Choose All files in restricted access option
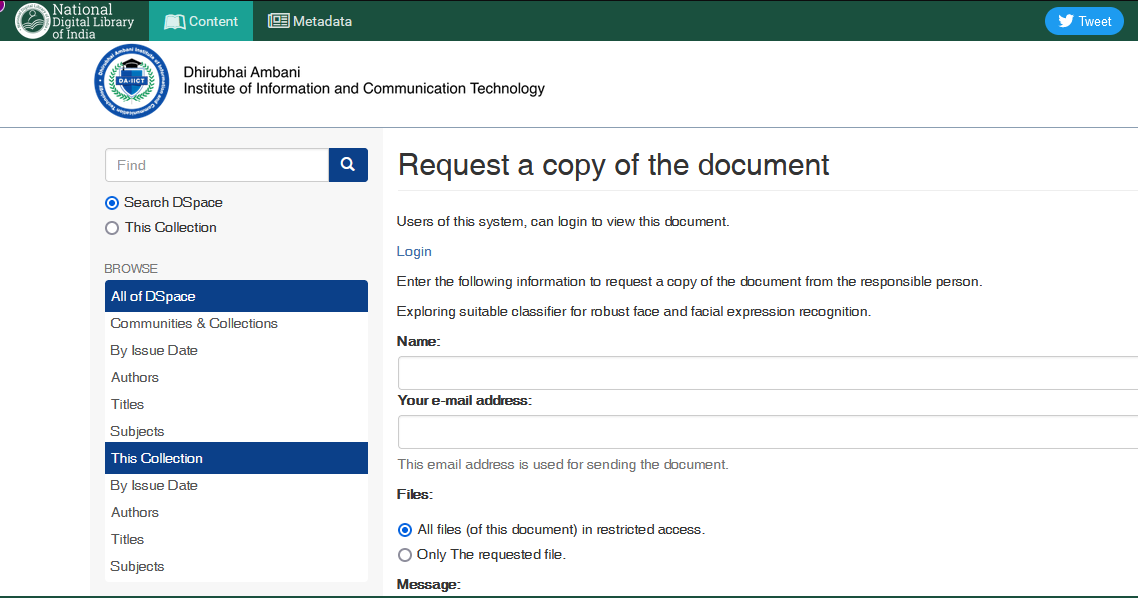This screenshot has height=598, width=1138. click(405, 530)
